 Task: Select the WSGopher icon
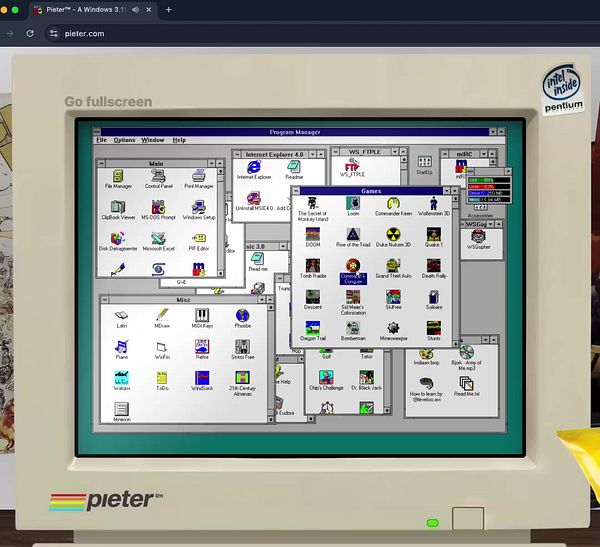click(478, 240)
